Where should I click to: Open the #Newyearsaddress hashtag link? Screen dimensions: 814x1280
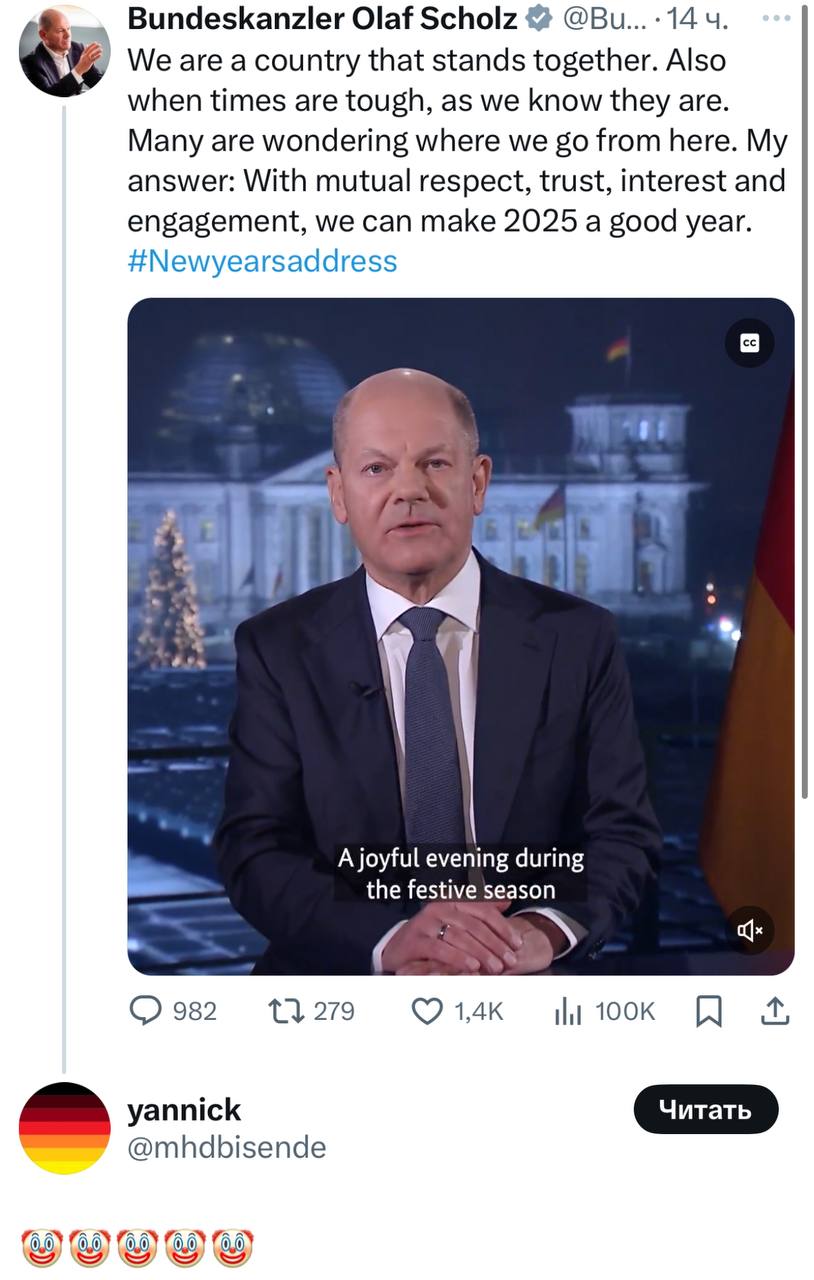(x=262, y=261)
